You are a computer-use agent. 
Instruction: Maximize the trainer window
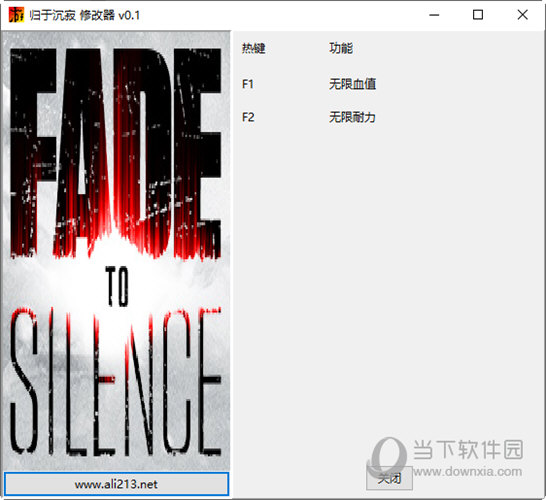tap(478, 15)
